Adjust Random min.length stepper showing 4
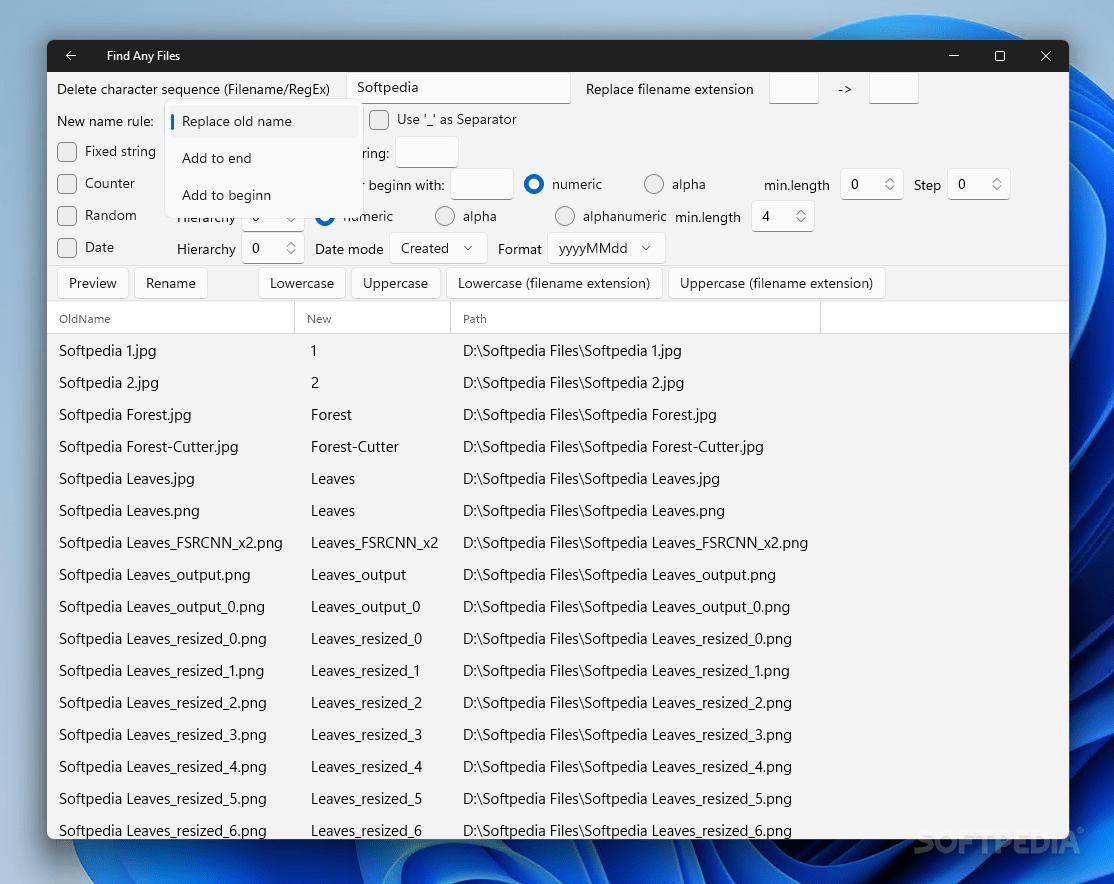 [x=801, y=216]
